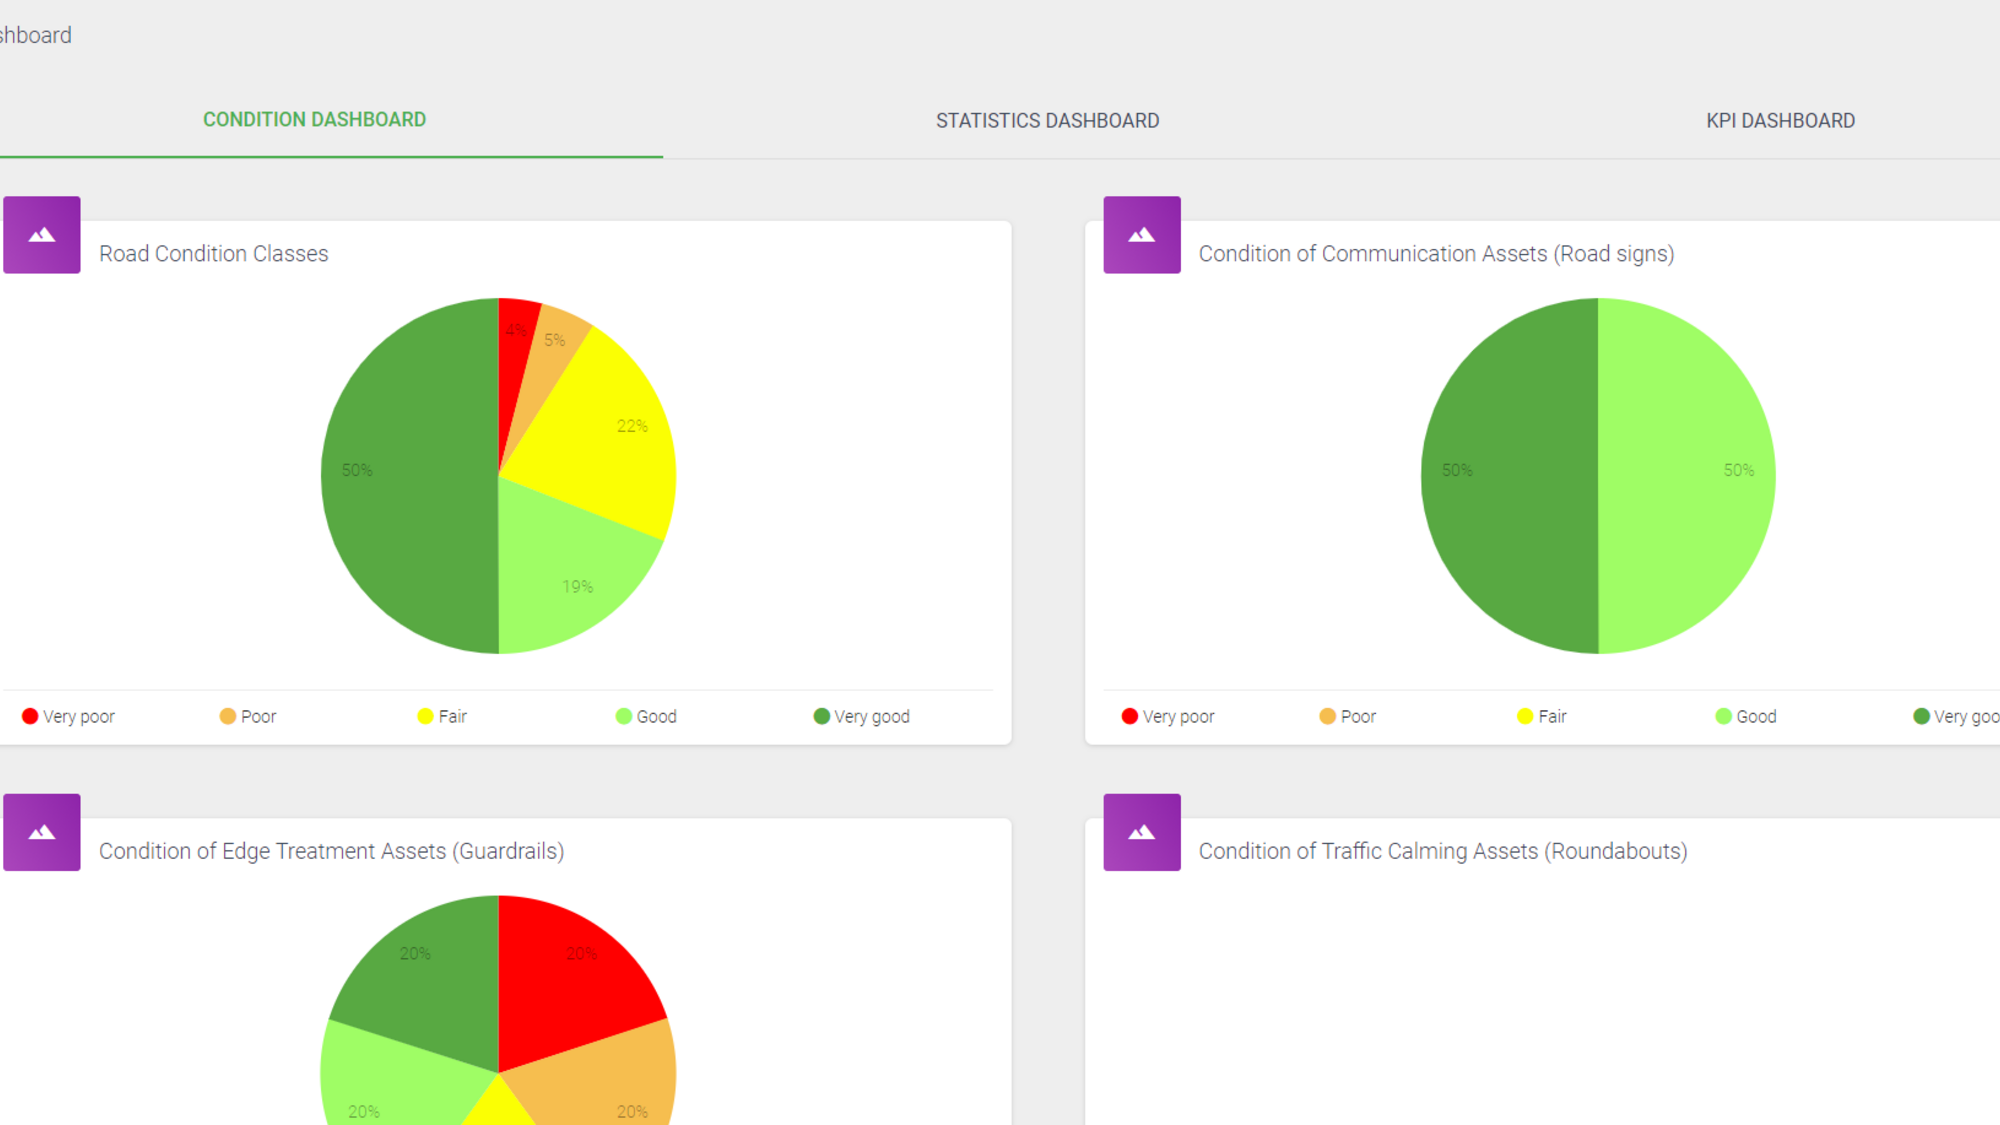Click the Condition of Traffic Calming Assets title
The height and width of the screenshot is (1125, 2000).
pyautogui.click(x=1443, y=851)
